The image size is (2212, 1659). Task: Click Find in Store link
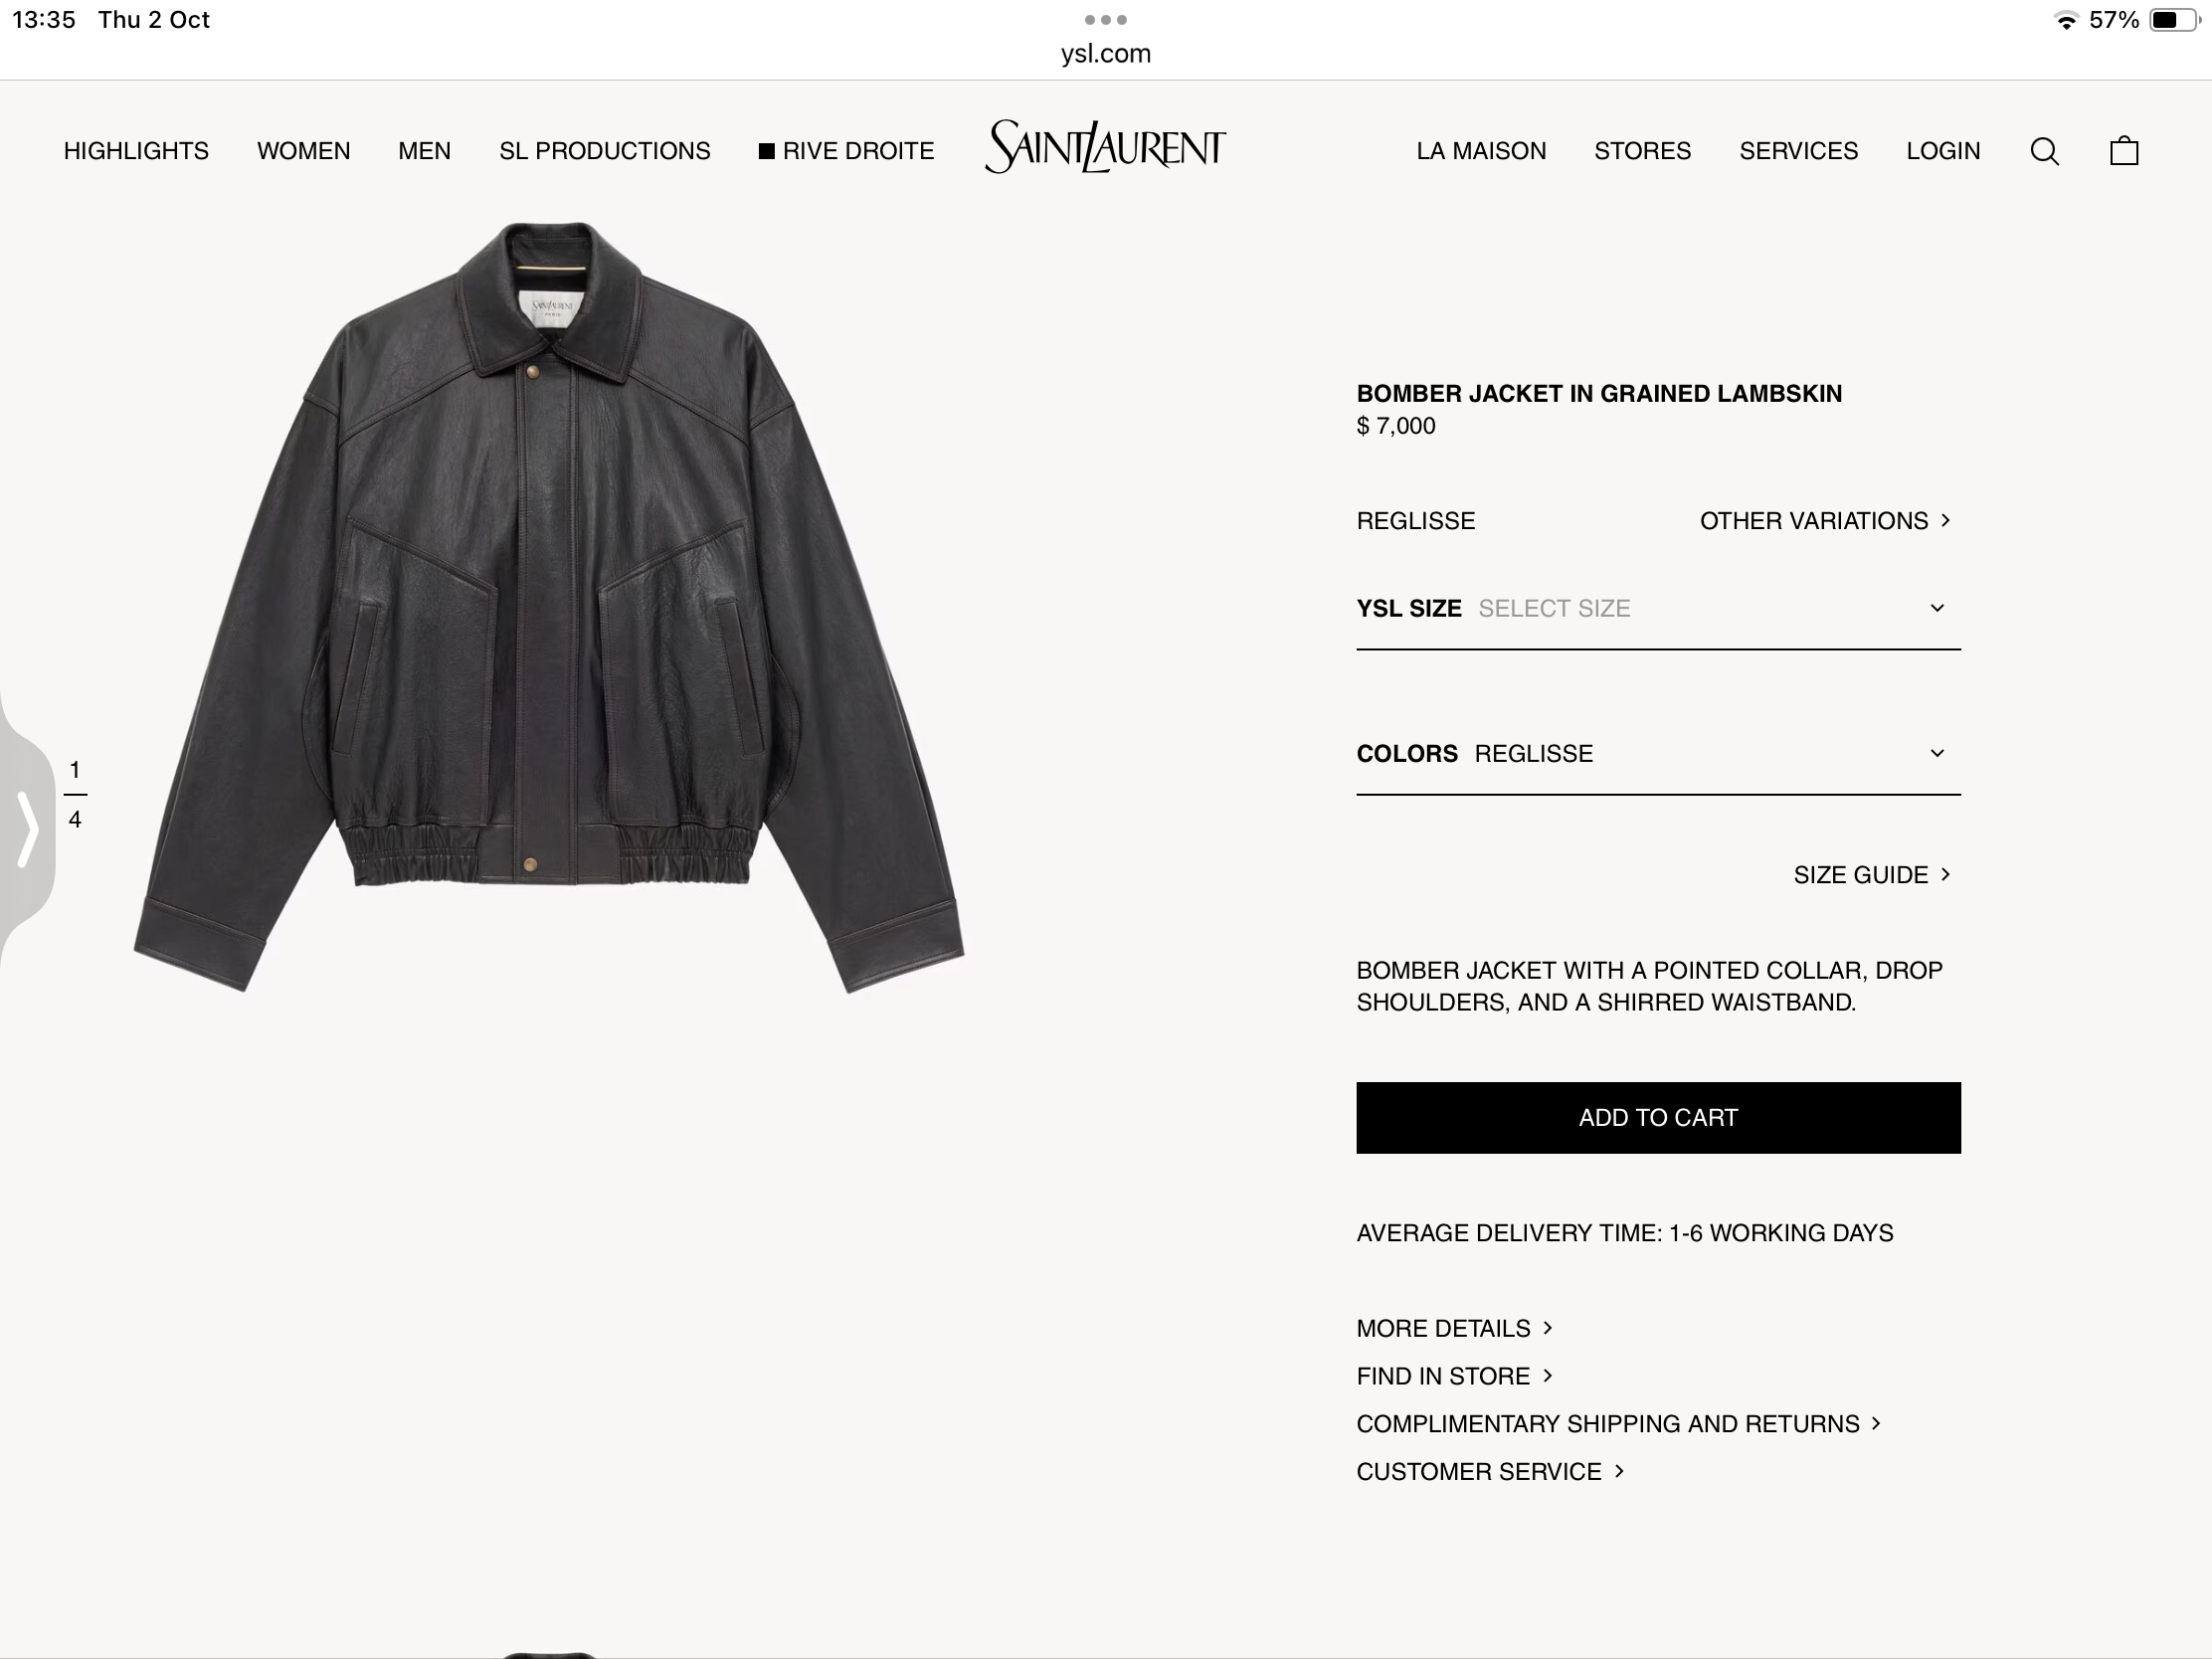(x=1454, y=1376)
